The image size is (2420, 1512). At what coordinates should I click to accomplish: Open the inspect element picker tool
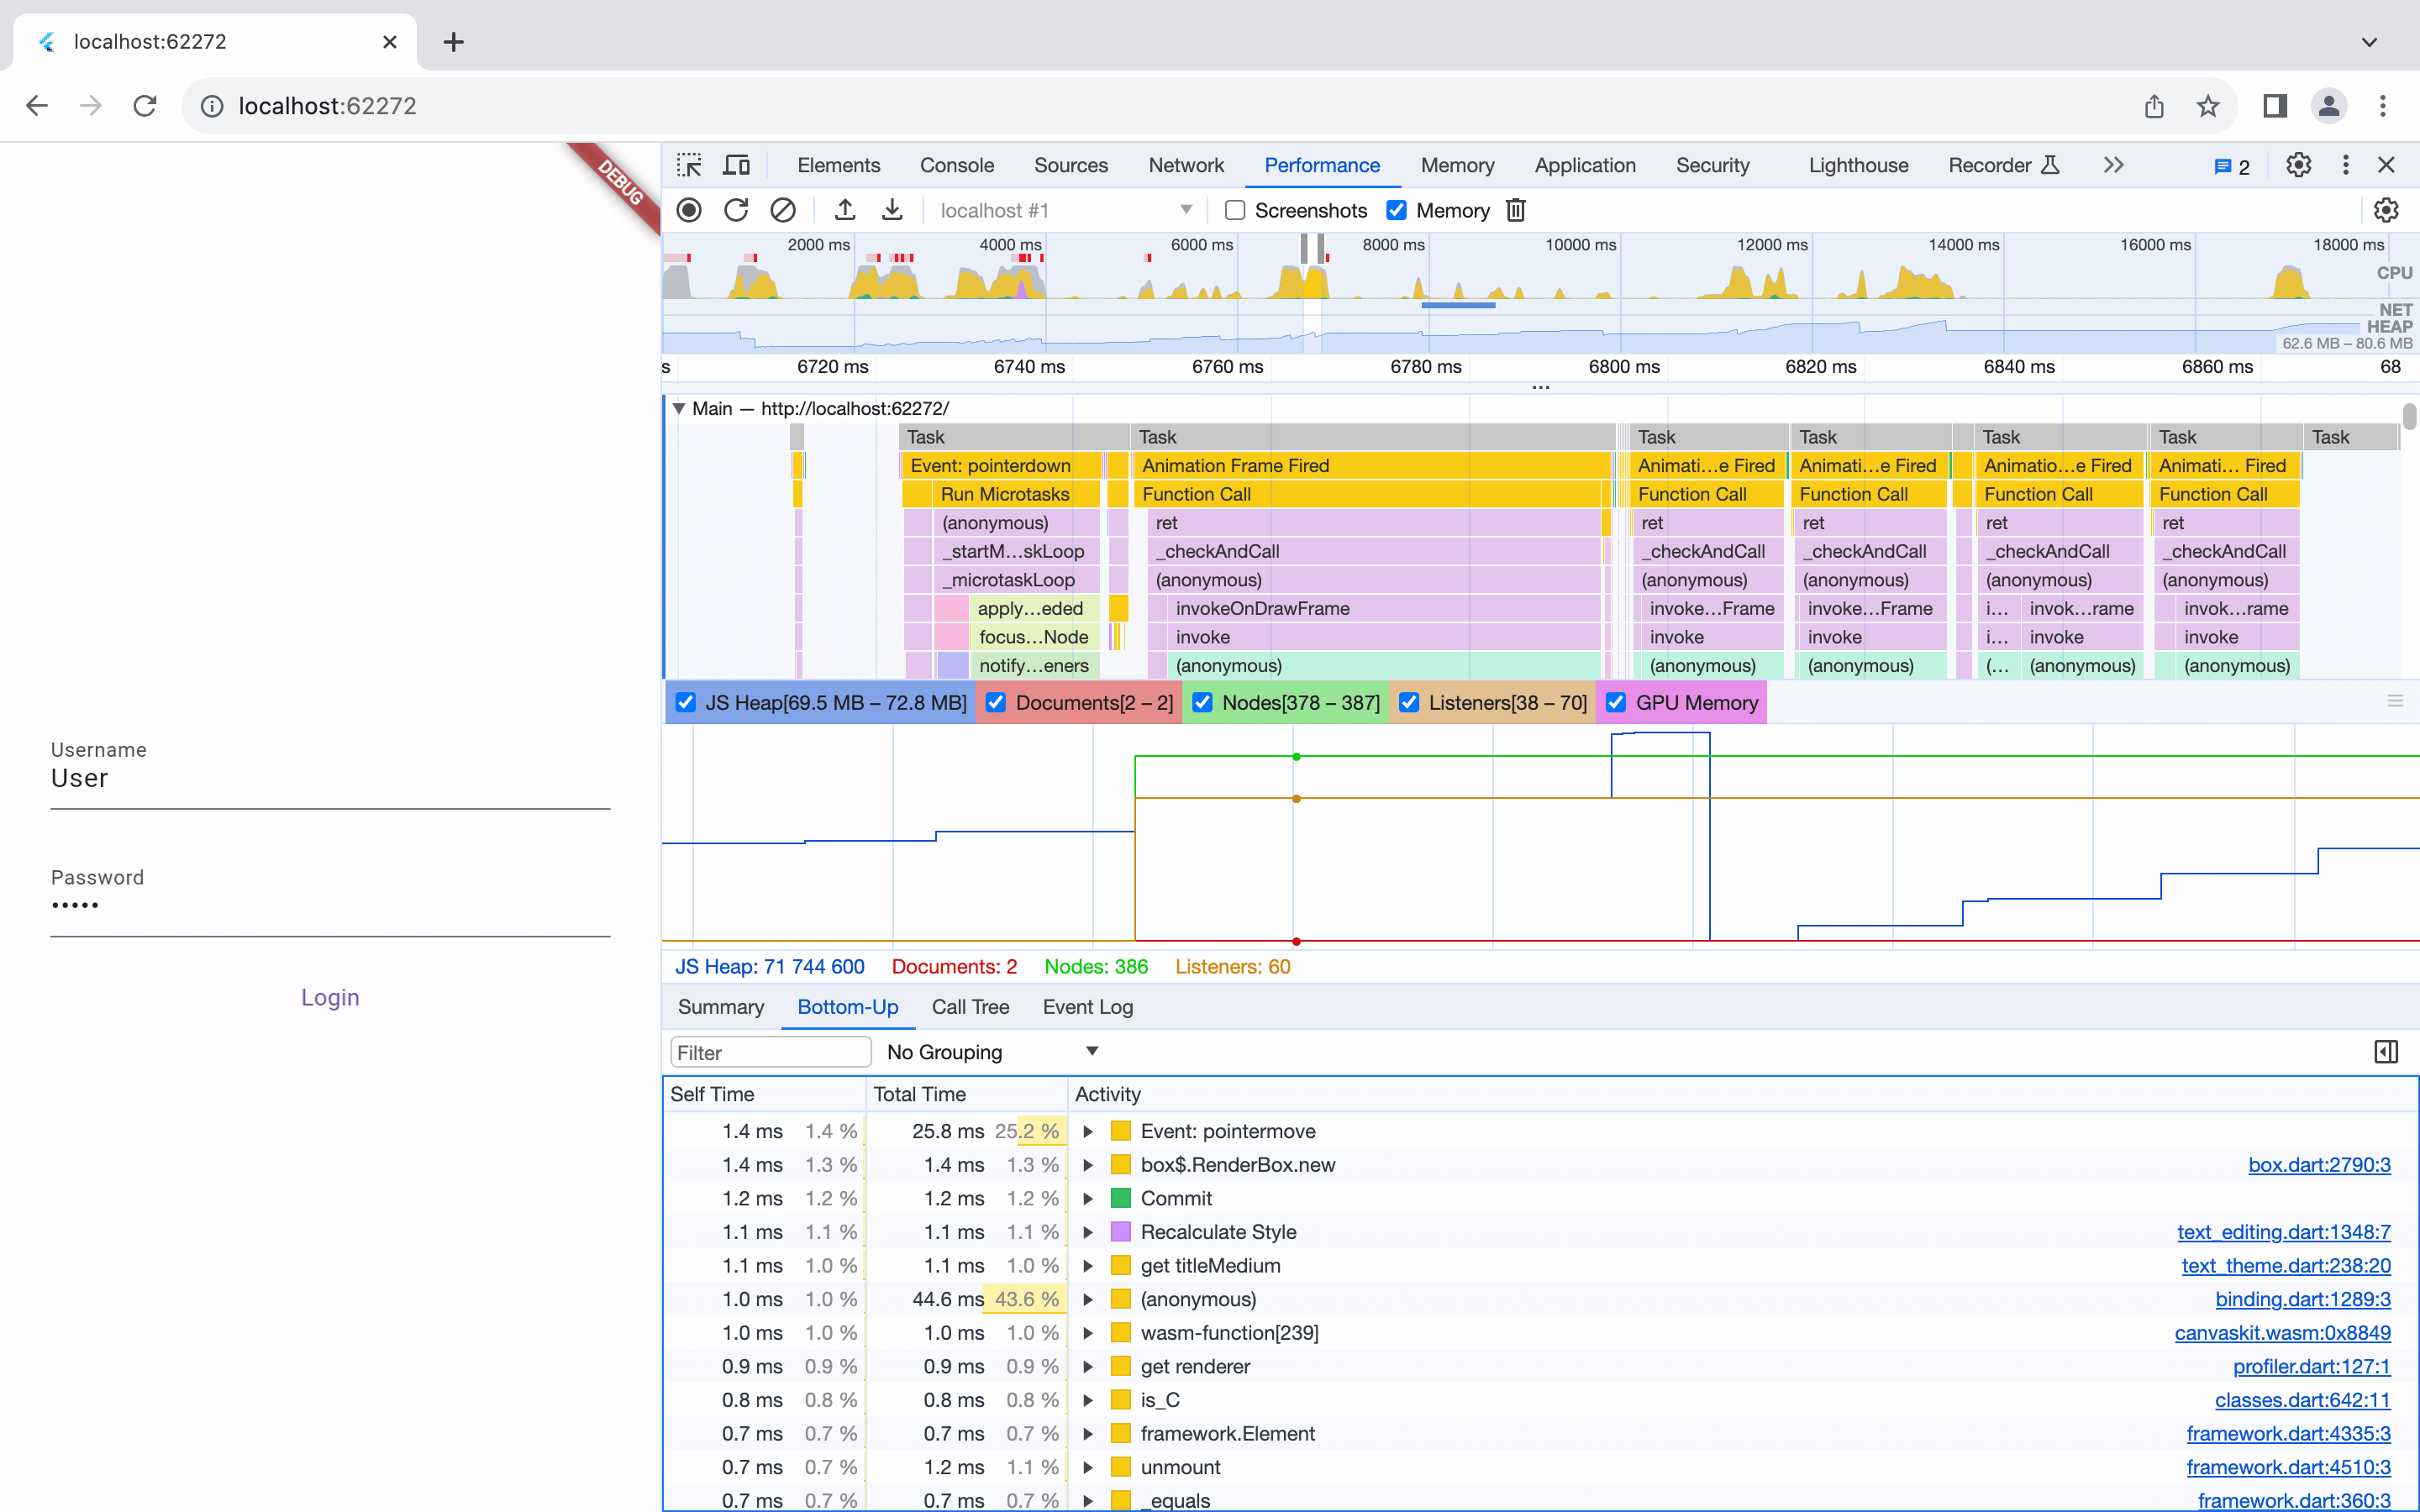click(689, 165)
